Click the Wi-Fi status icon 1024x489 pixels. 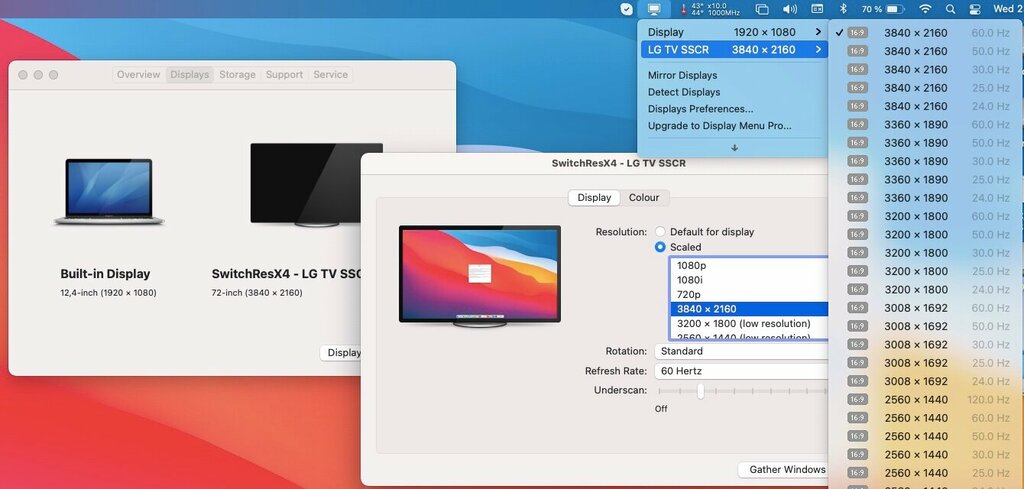pos(925,9)
